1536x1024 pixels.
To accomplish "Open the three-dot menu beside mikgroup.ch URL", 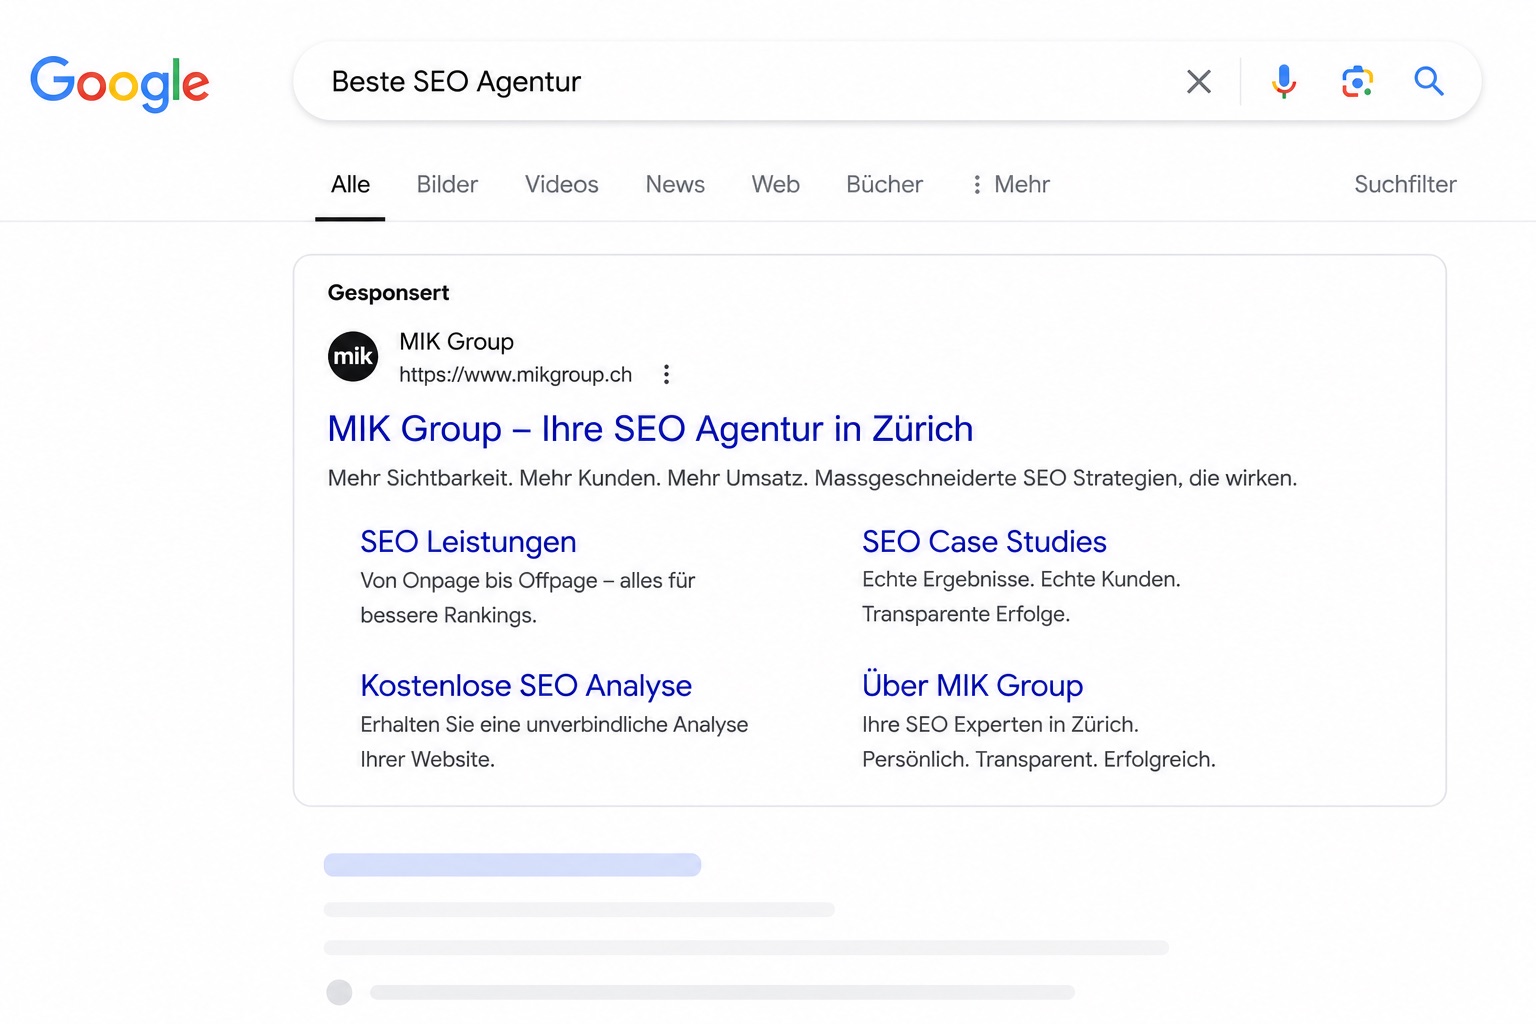I will (x=666, y=374).
